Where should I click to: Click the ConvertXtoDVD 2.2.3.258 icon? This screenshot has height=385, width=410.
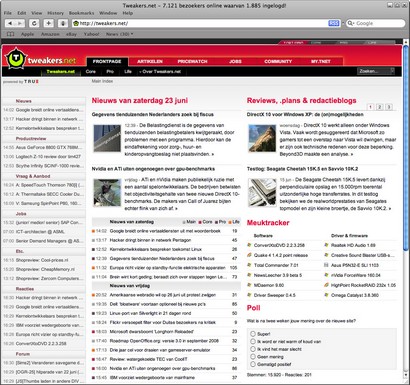pyautogui.click(x=249, y=245)
